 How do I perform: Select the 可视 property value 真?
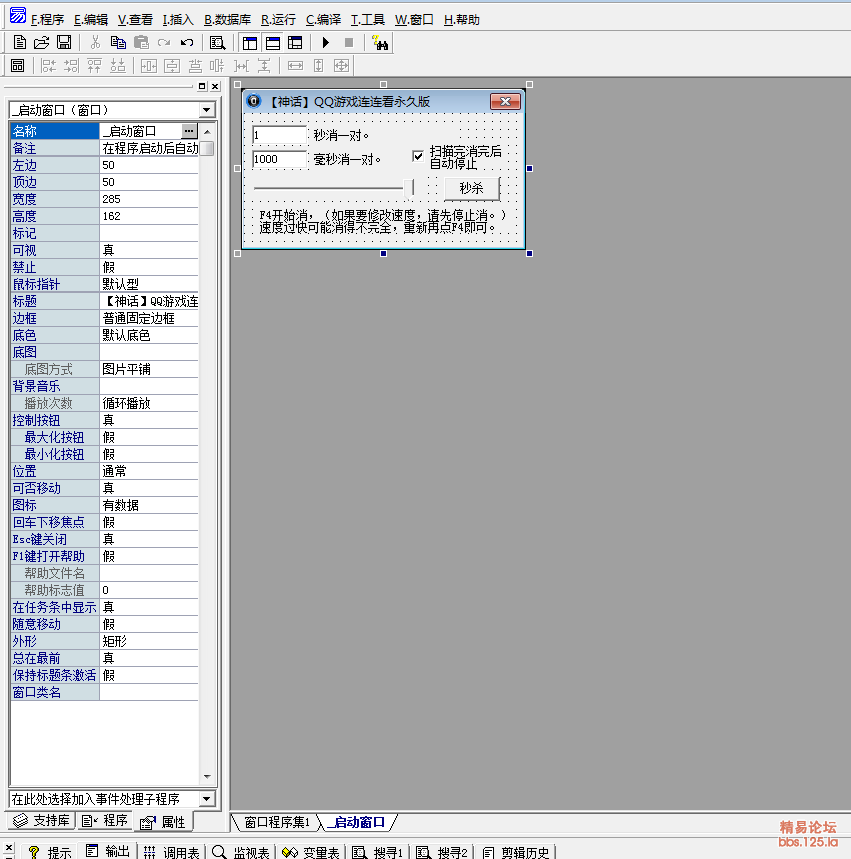click(x=149, y=250)
